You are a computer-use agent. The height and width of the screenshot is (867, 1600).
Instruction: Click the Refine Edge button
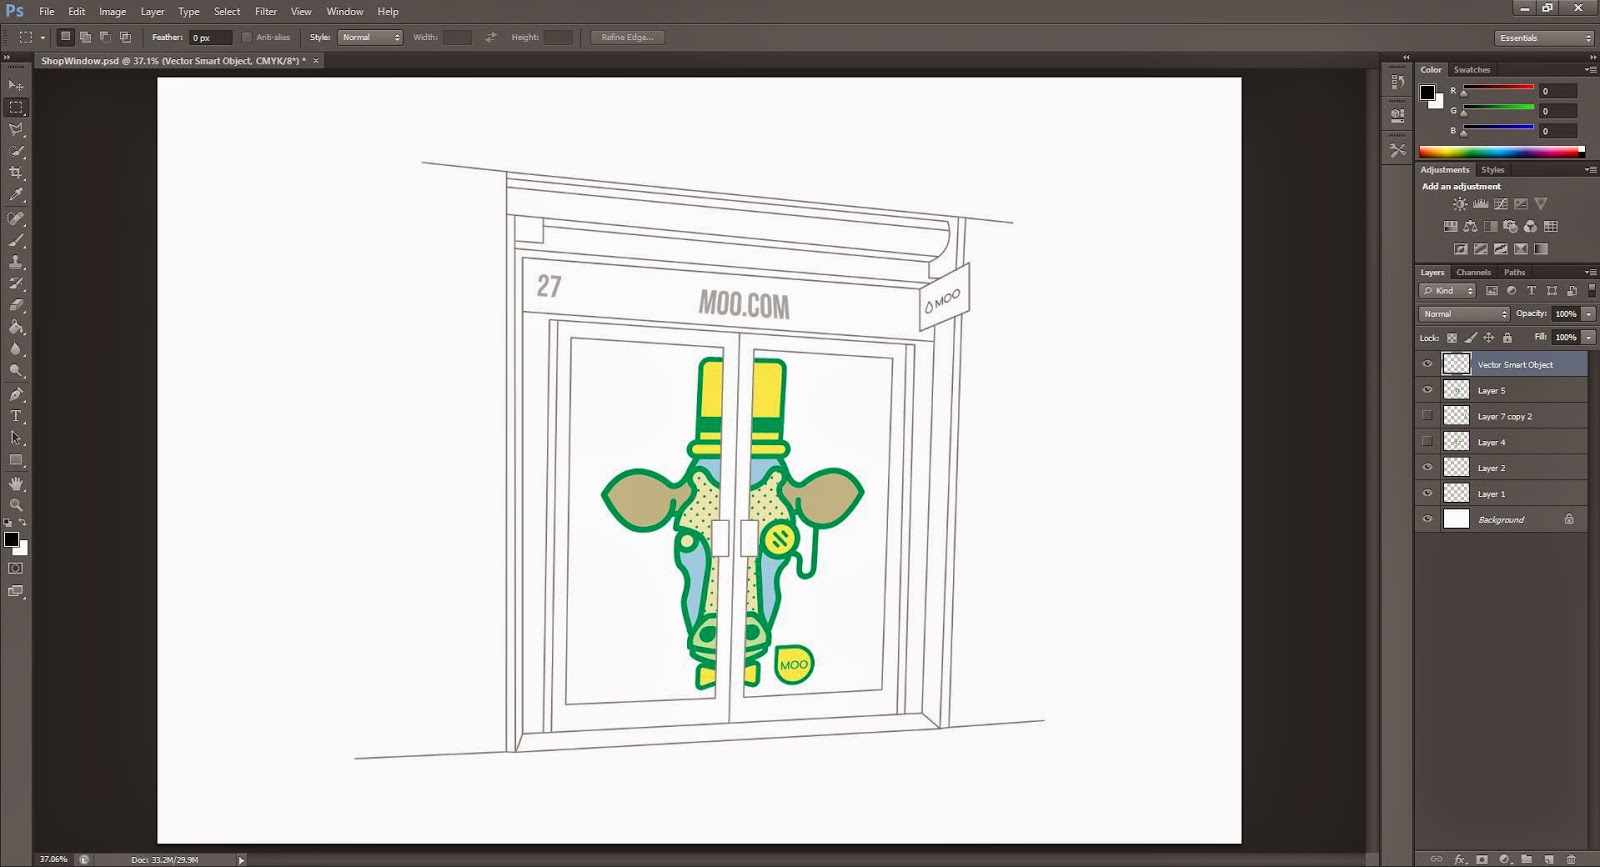click(627, 37)
